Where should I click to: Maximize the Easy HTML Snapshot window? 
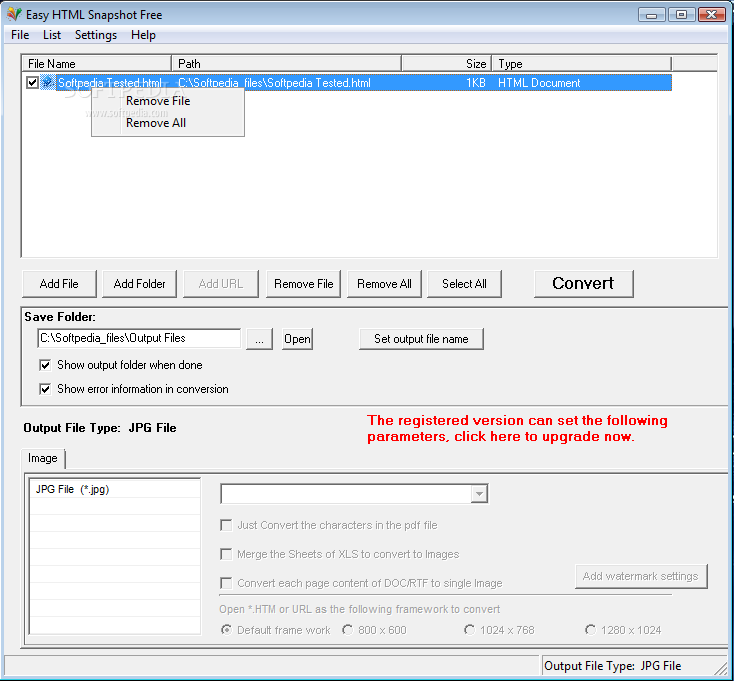pos(682,15)
